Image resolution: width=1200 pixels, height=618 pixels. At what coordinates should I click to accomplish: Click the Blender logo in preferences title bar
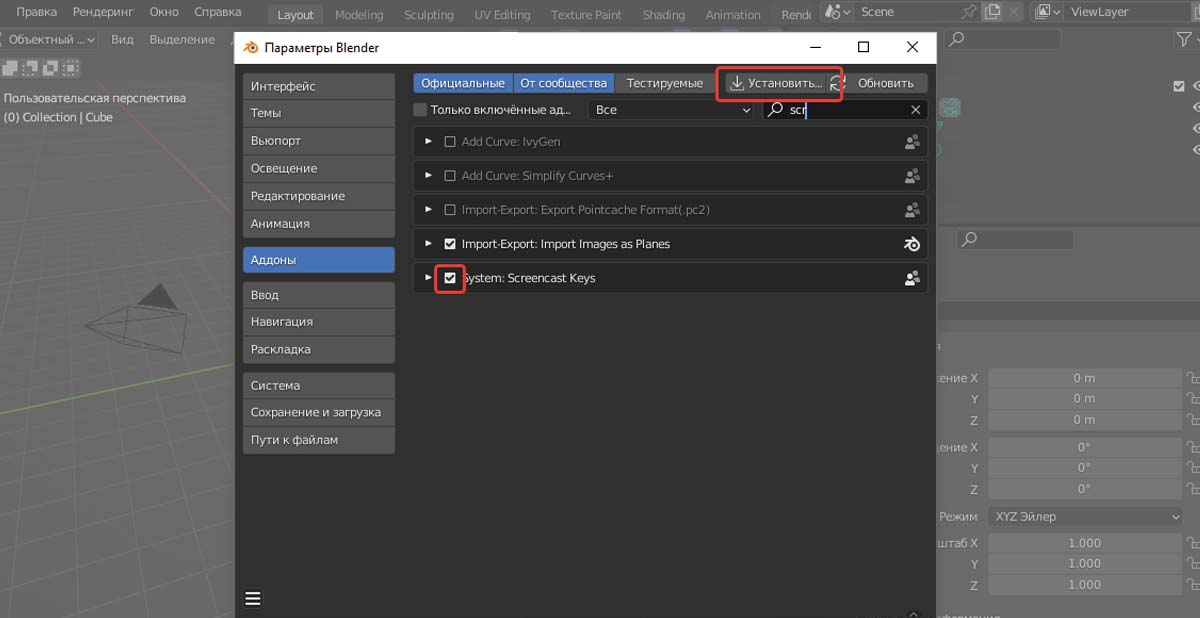250,47
